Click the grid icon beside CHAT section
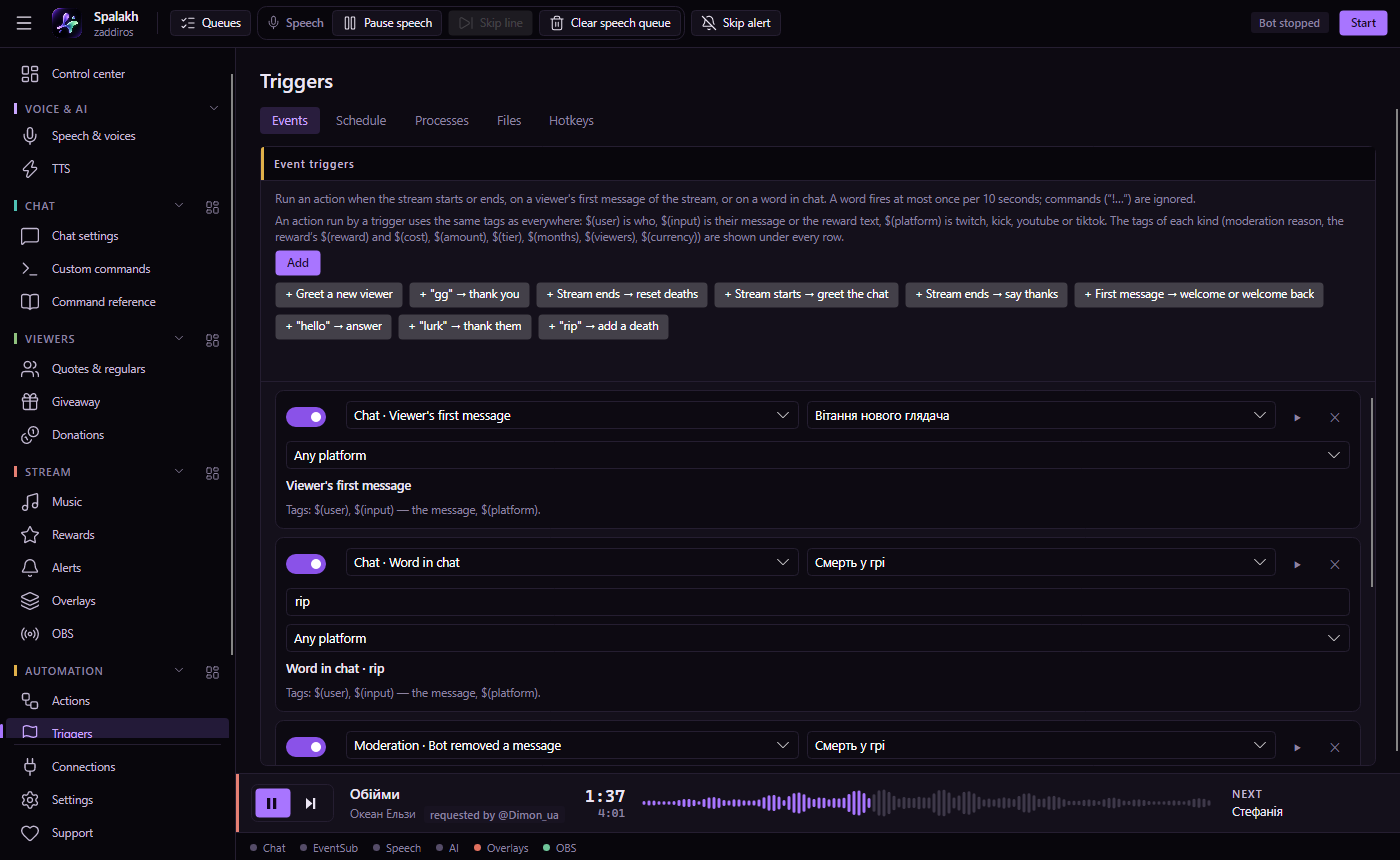This screenshot has height=860, width=1400. (212, 207)
